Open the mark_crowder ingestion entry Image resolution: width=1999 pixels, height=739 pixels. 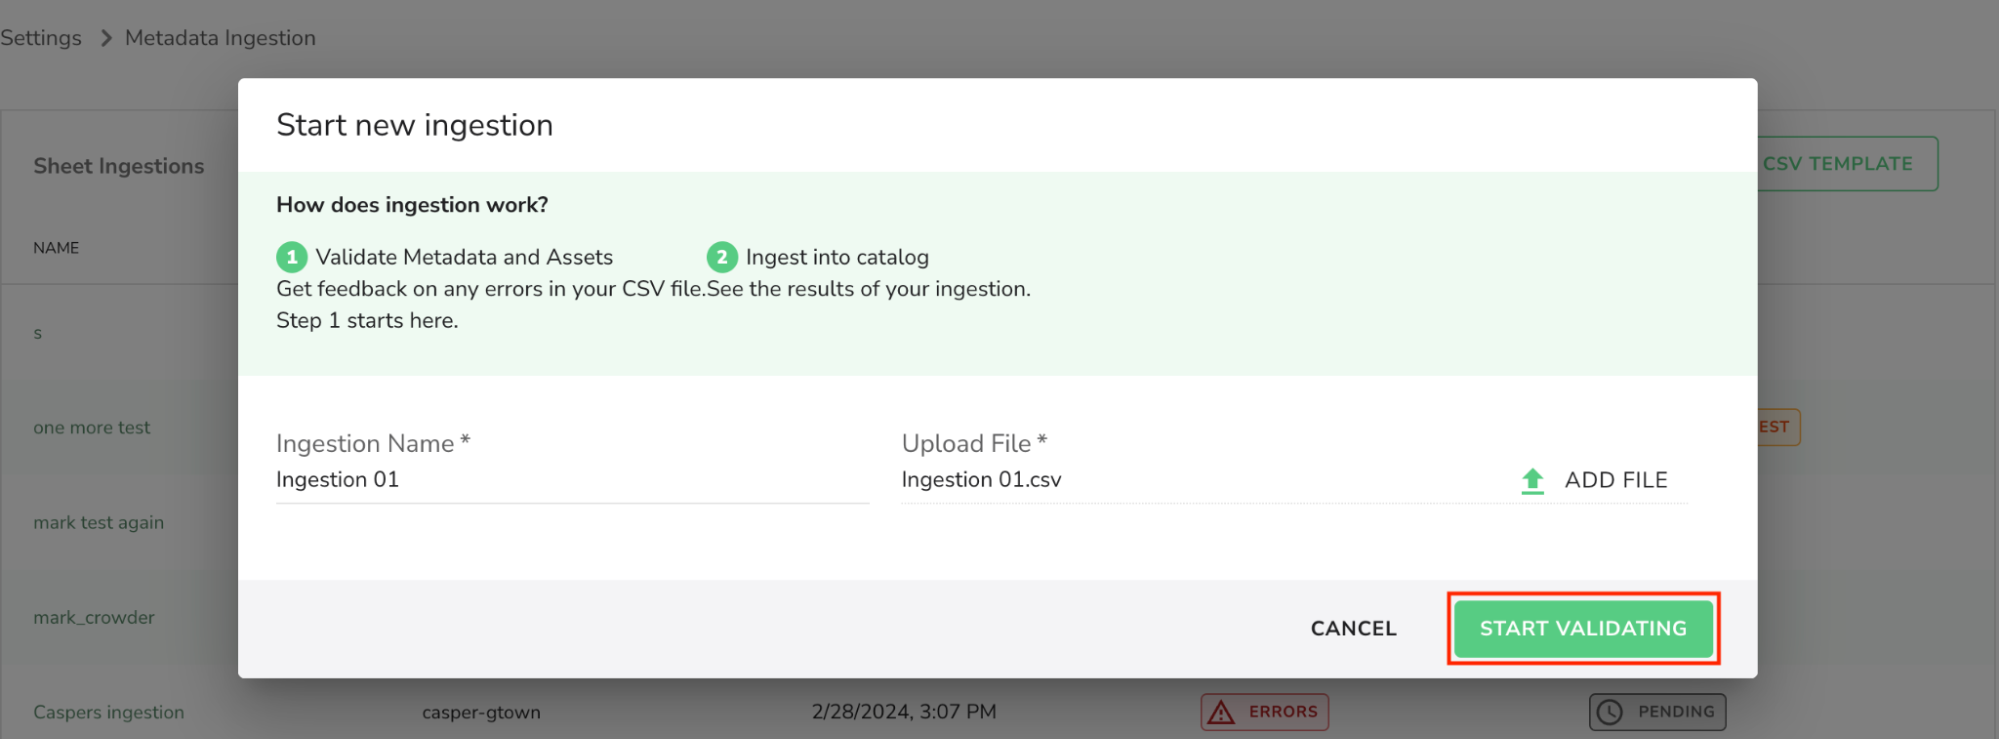[x=94, y=617]
